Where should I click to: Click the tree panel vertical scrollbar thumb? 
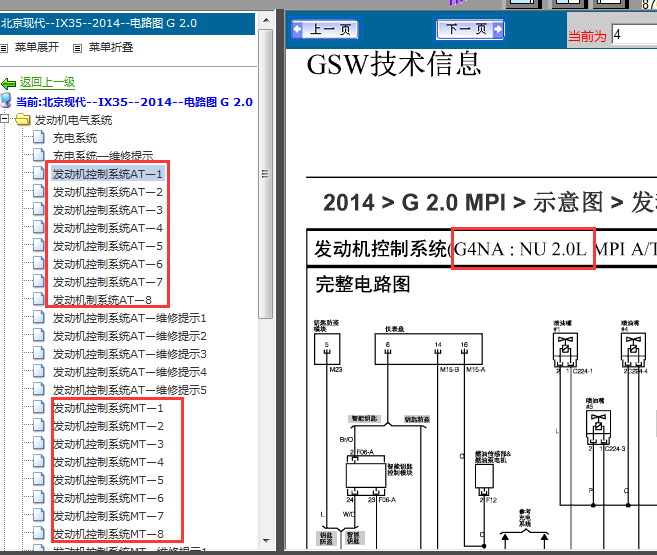(x=266, y=174)
